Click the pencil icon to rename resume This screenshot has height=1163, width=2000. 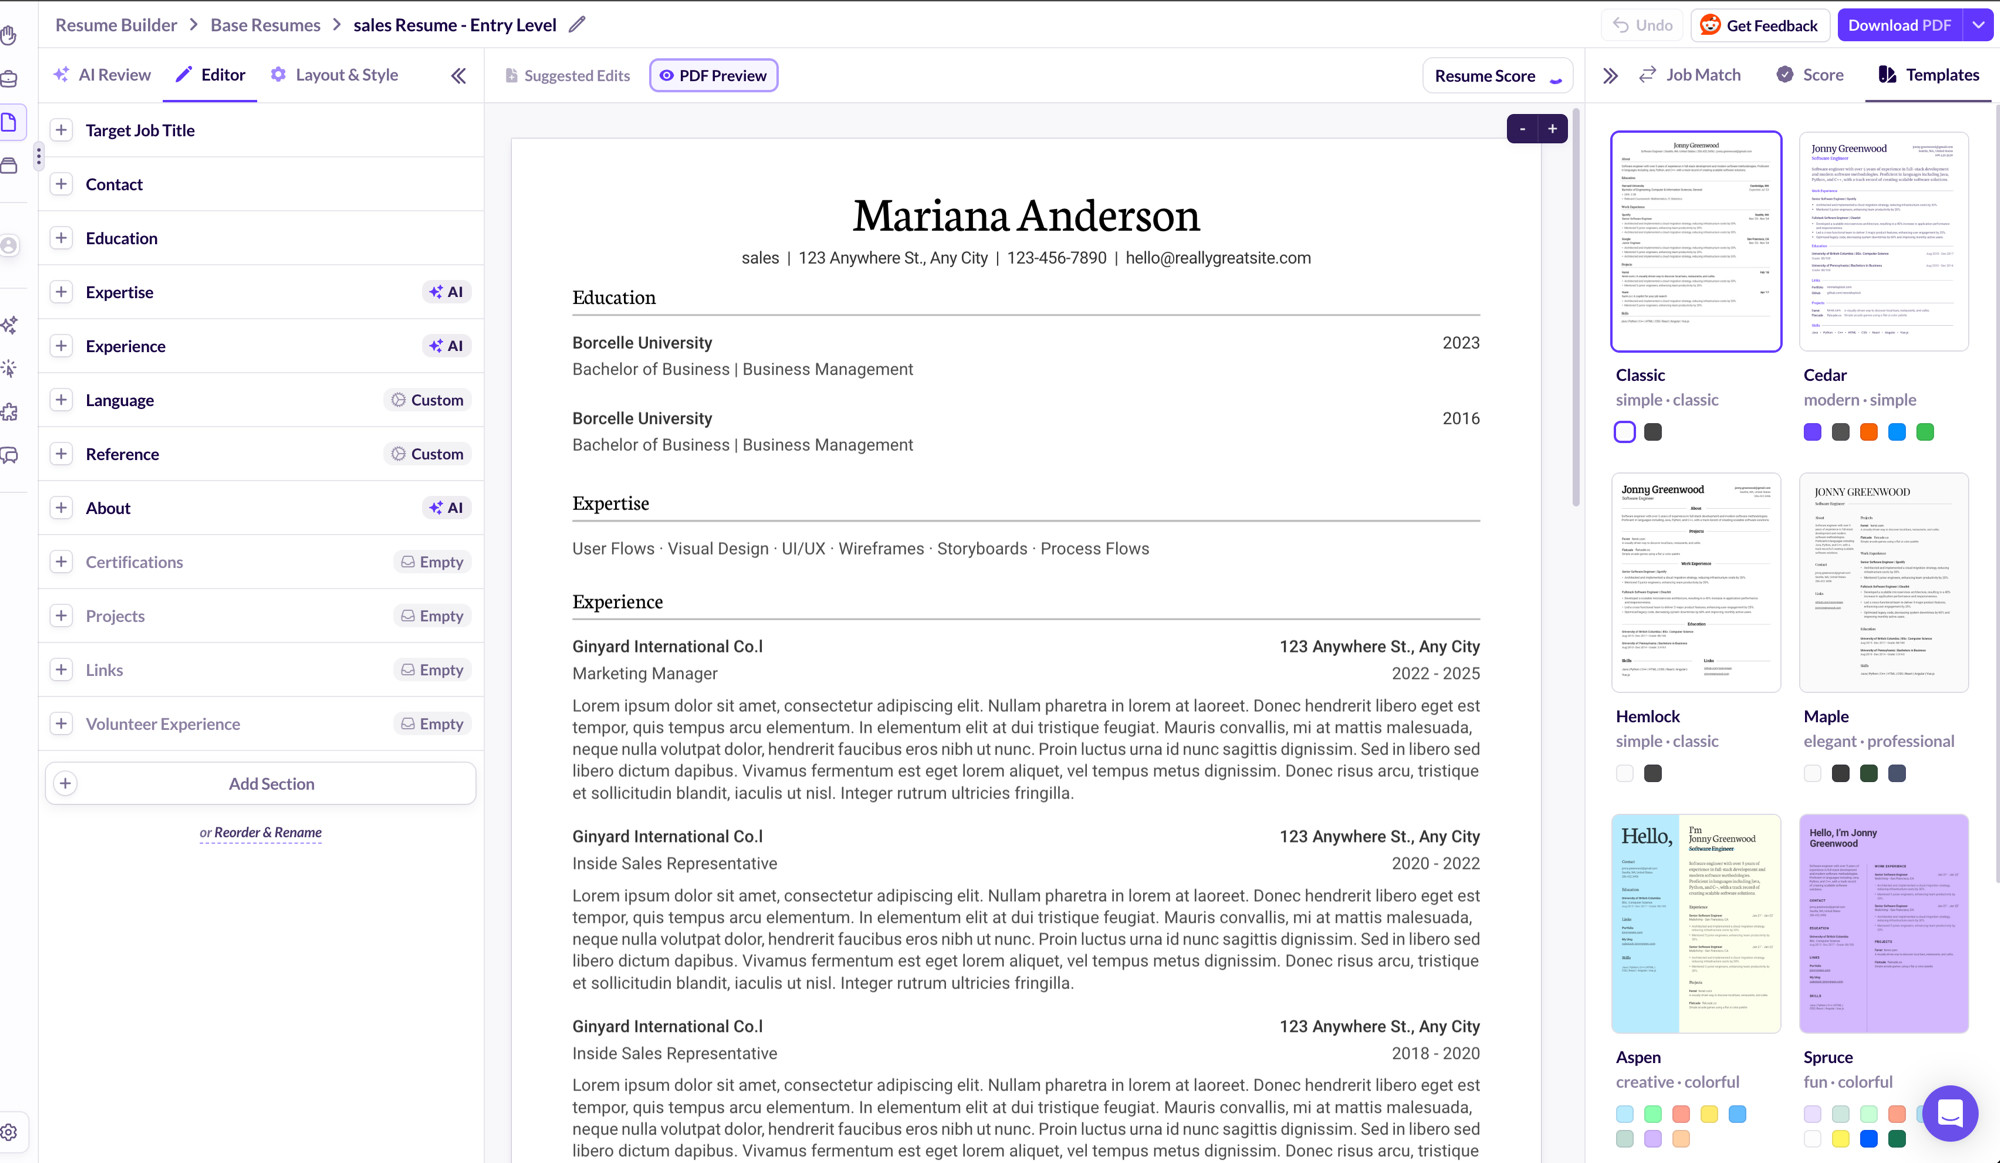tap(577, 25)
